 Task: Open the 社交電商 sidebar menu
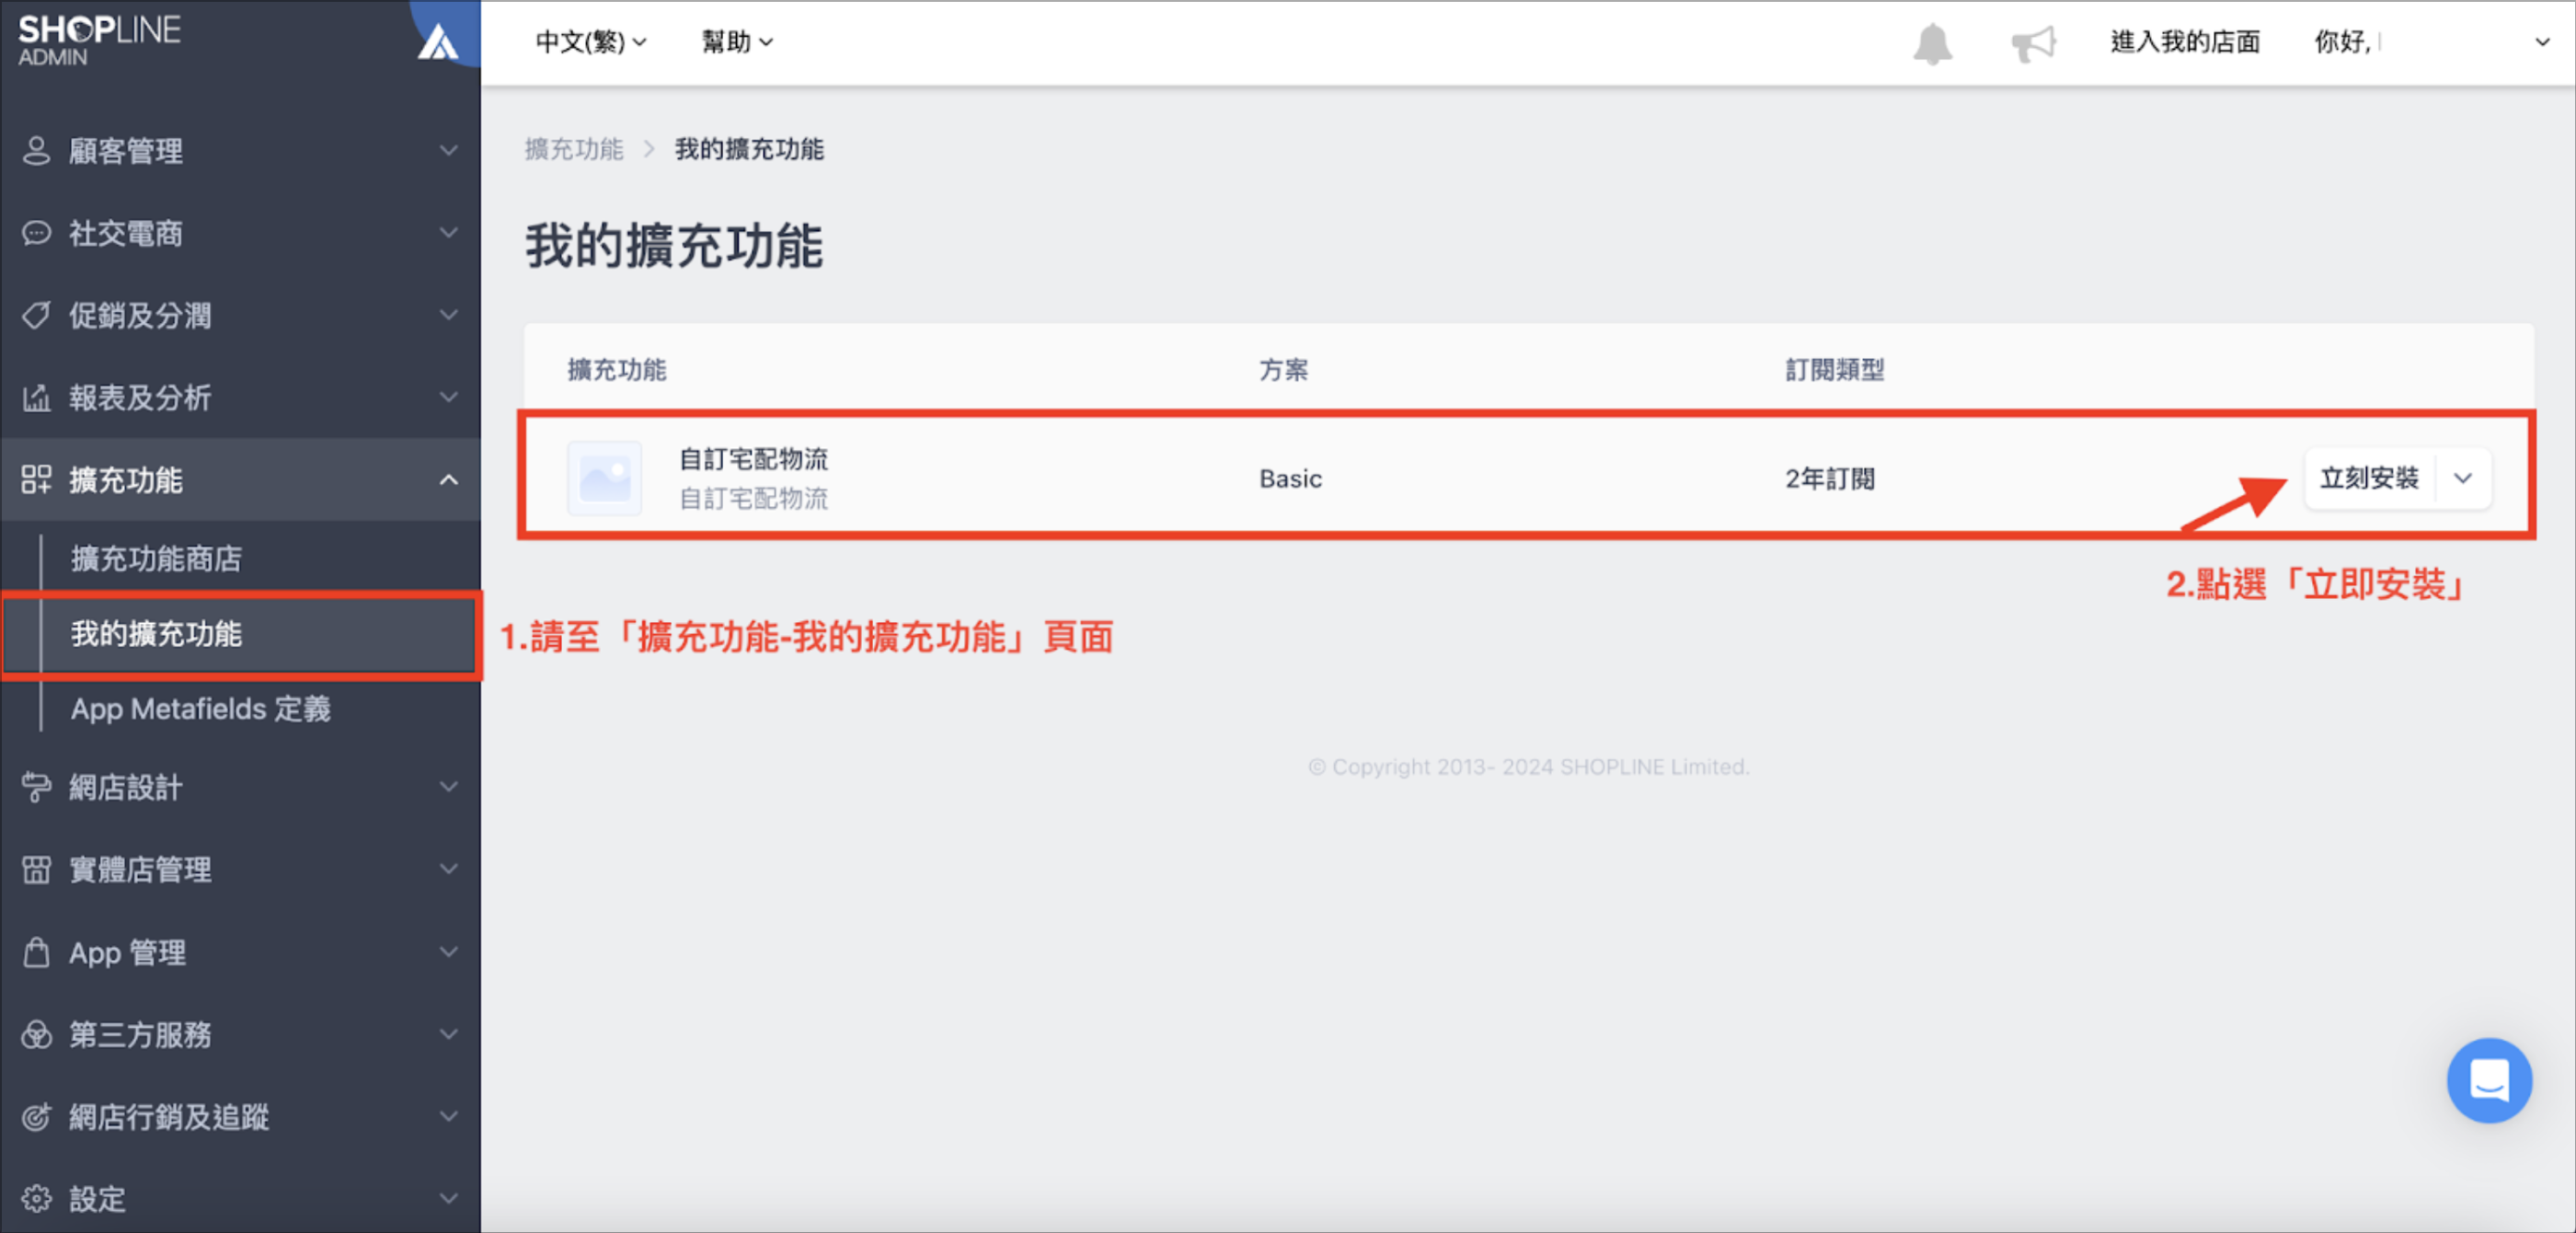coord(240,233)
